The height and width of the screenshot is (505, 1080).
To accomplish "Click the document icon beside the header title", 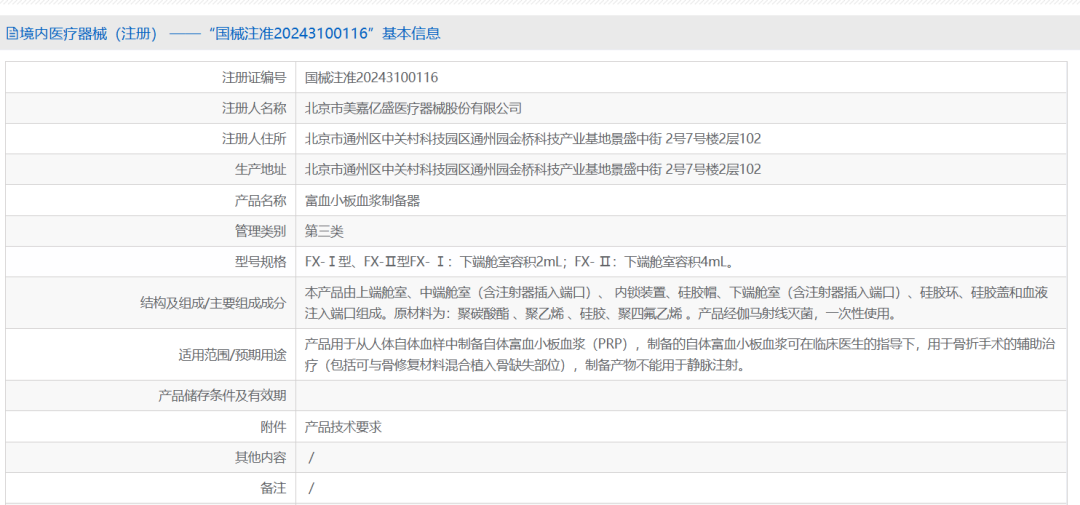I will (x=12, y=33).
